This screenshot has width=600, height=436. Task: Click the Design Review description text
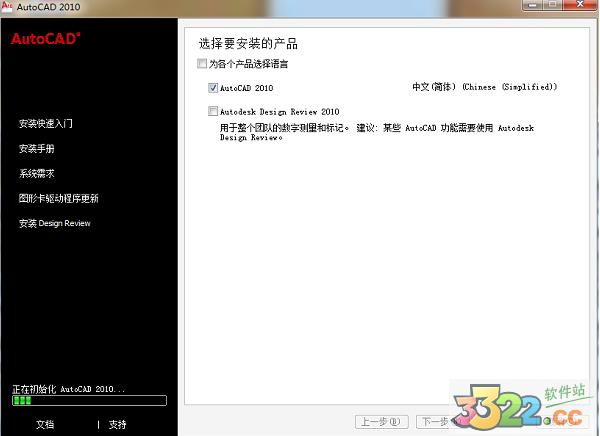coord(377,132)
